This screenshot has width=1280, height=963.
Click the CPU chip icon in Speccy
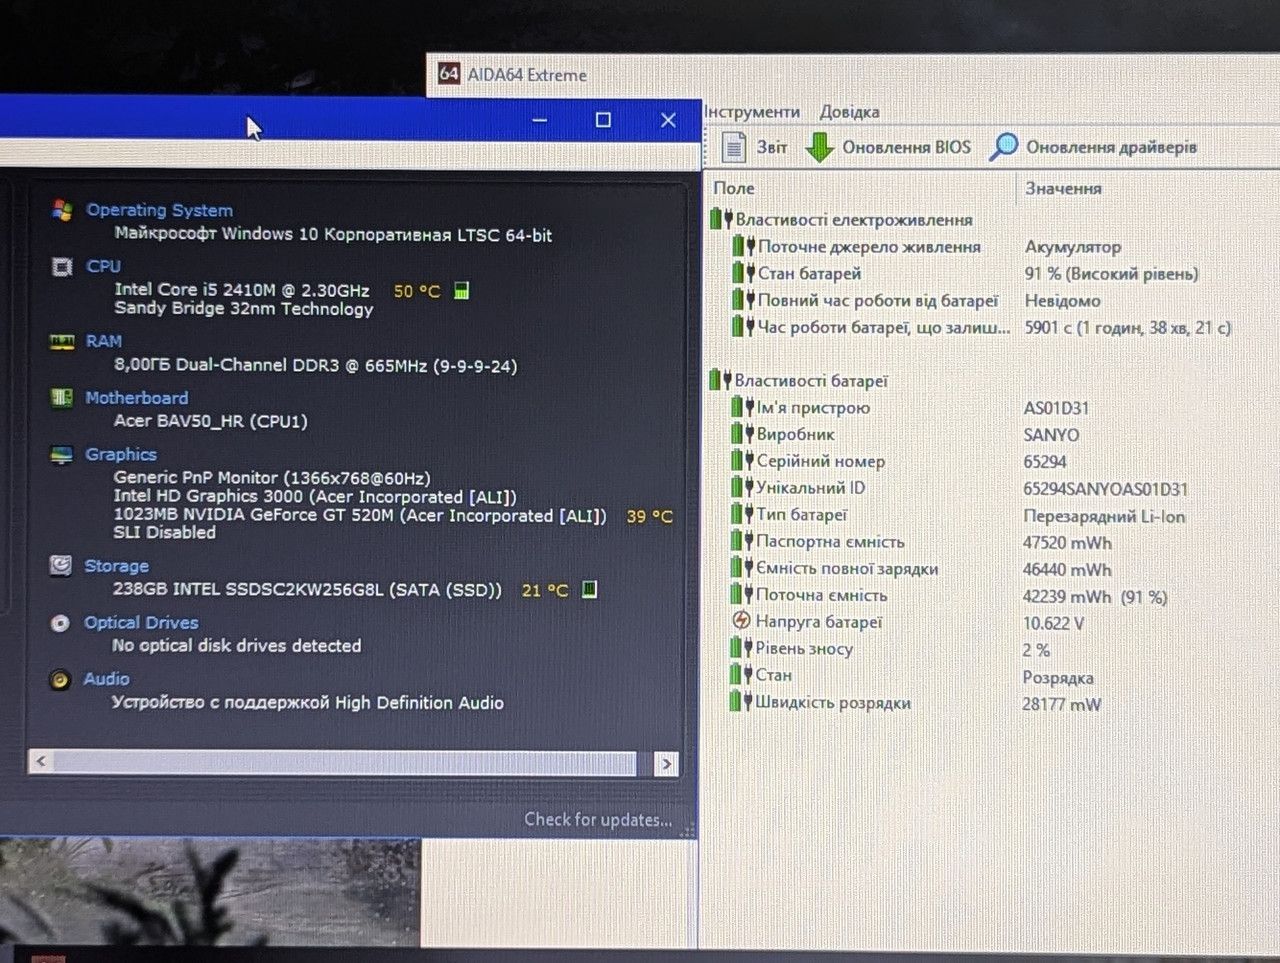62,266
